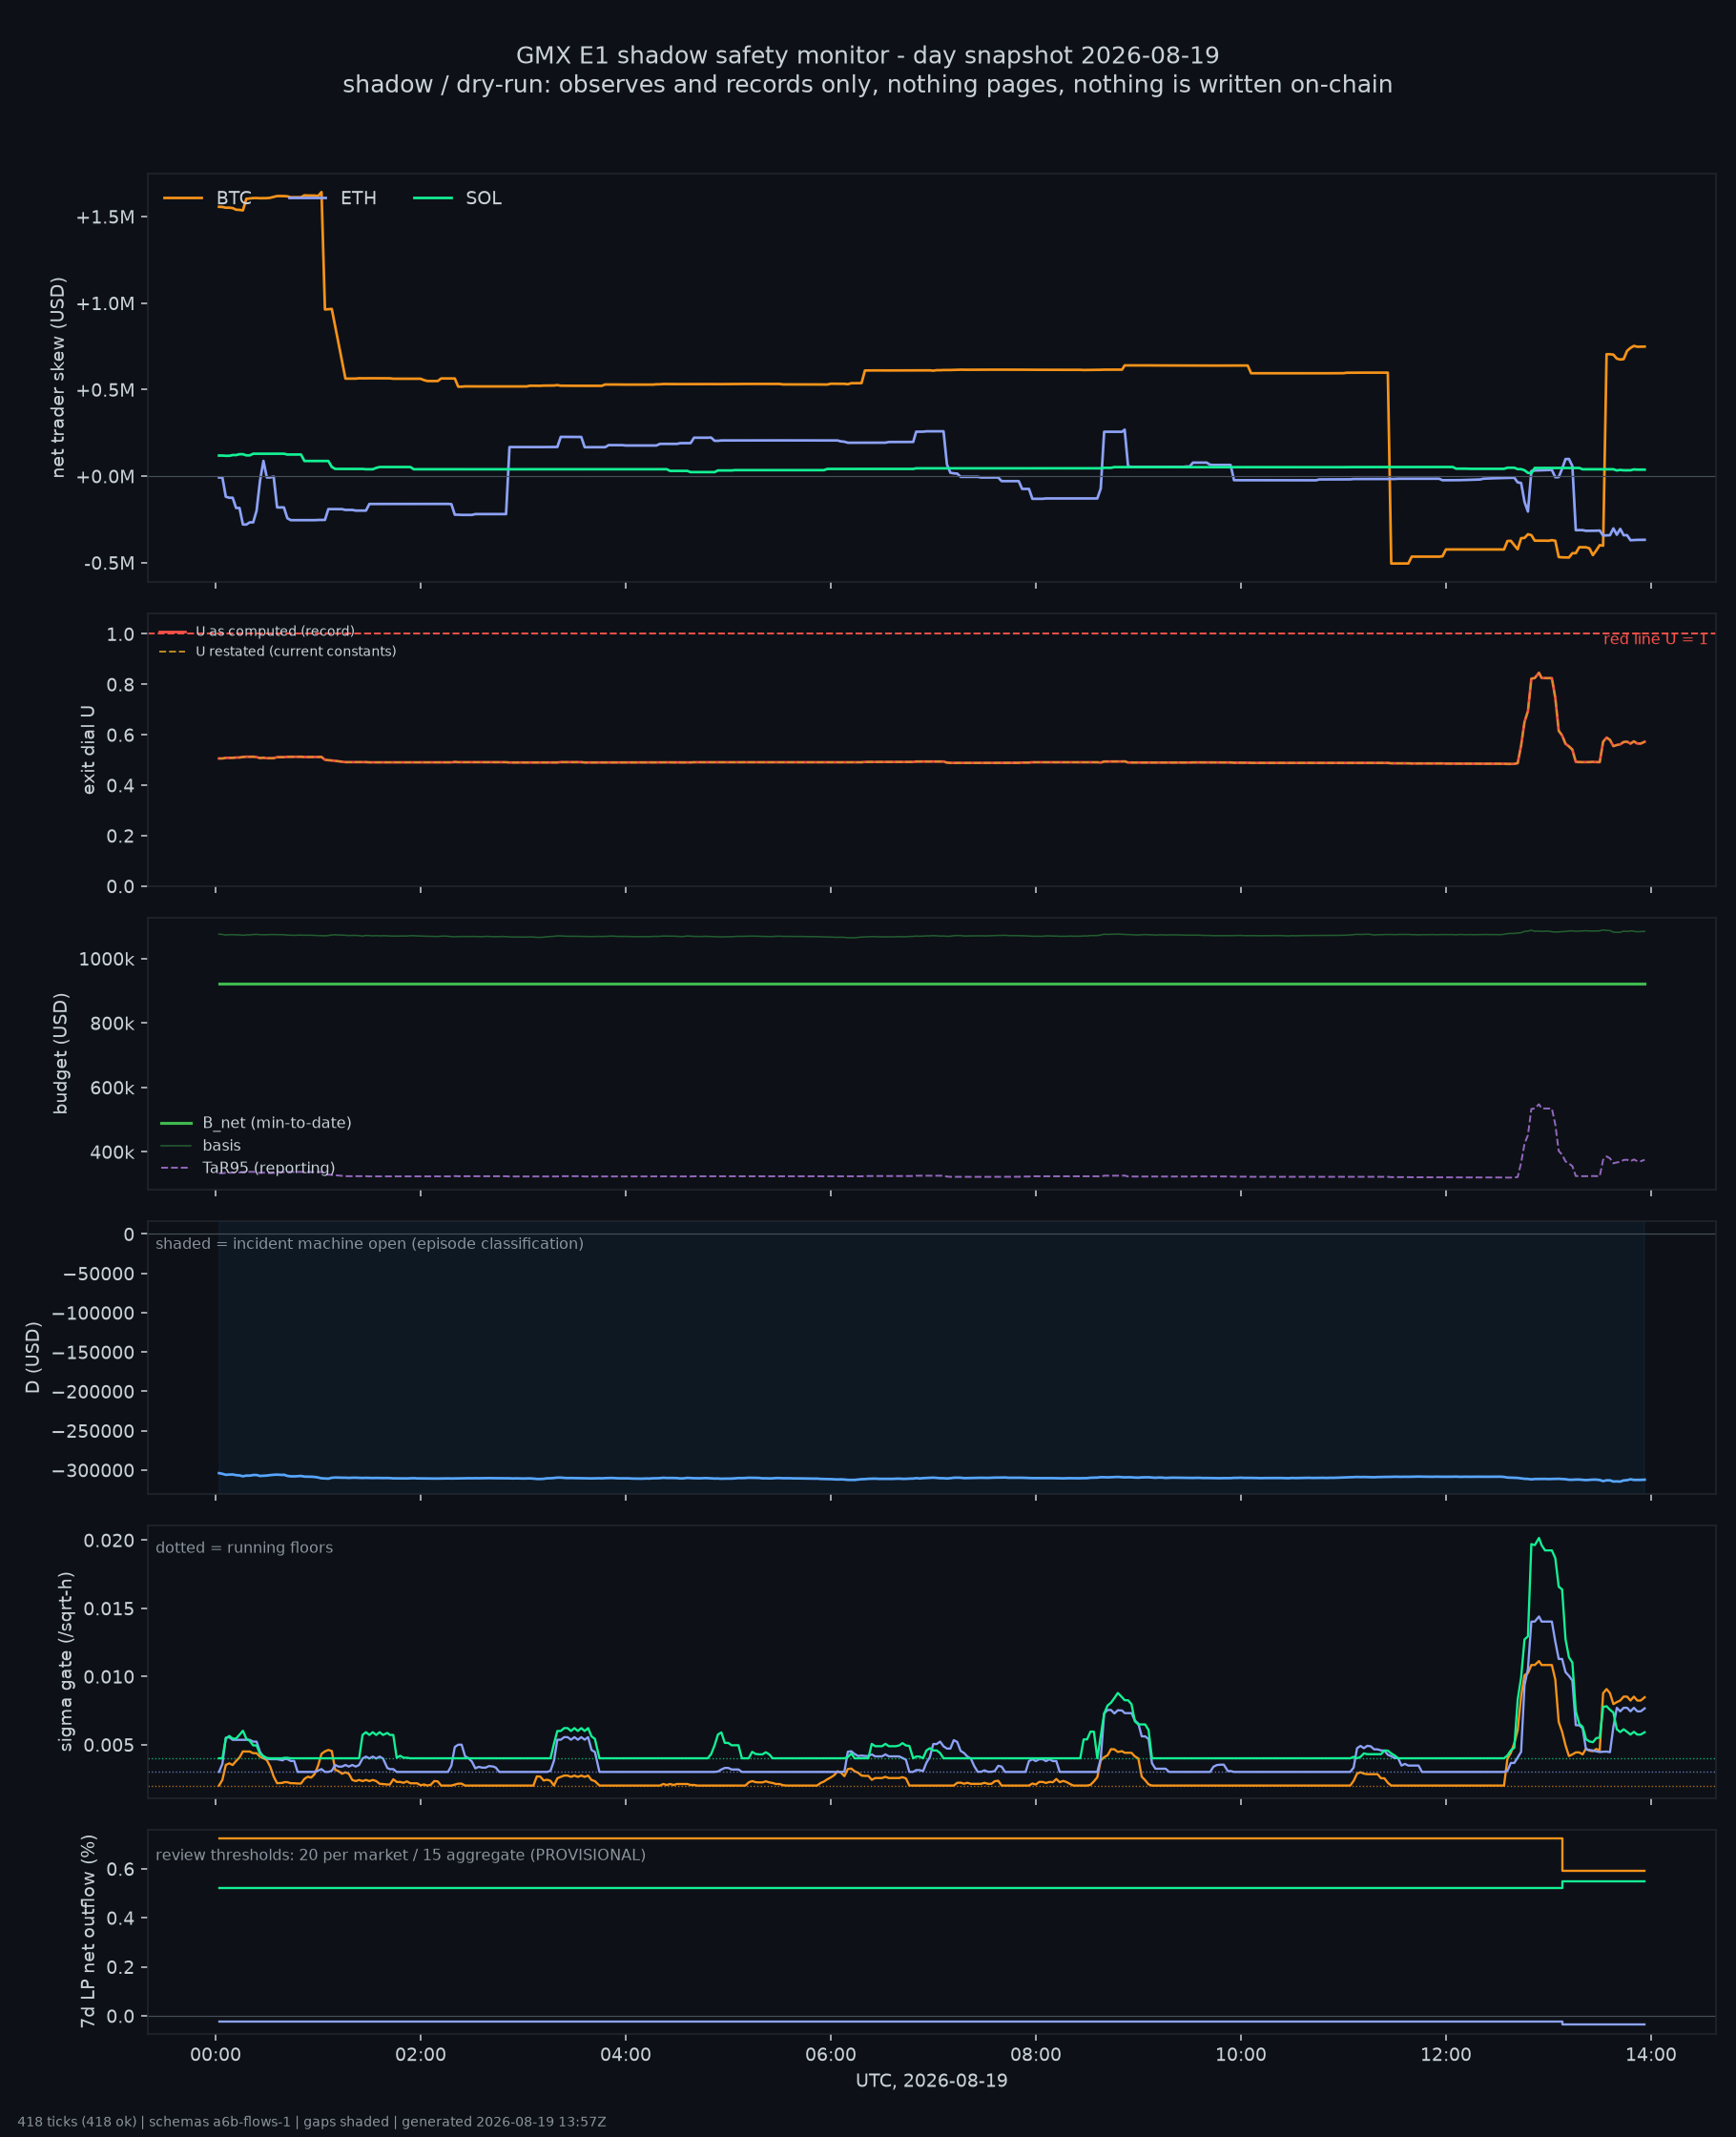Click the '0.2' tick on LP outflow axis
Screen dimensions: 1736x2137
[120, 1968]
